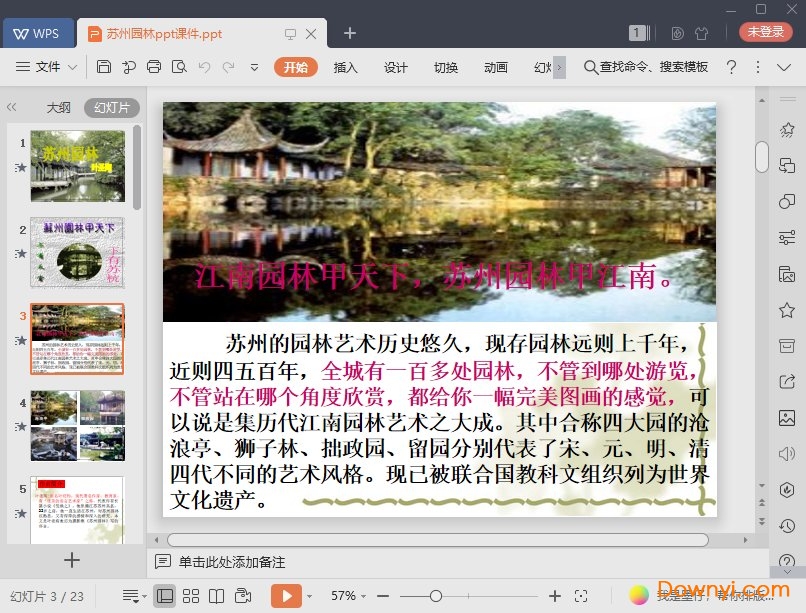Click the zoom slider handle
The width and height of the screenshot is (806, 613).
(x=435, y=596)
